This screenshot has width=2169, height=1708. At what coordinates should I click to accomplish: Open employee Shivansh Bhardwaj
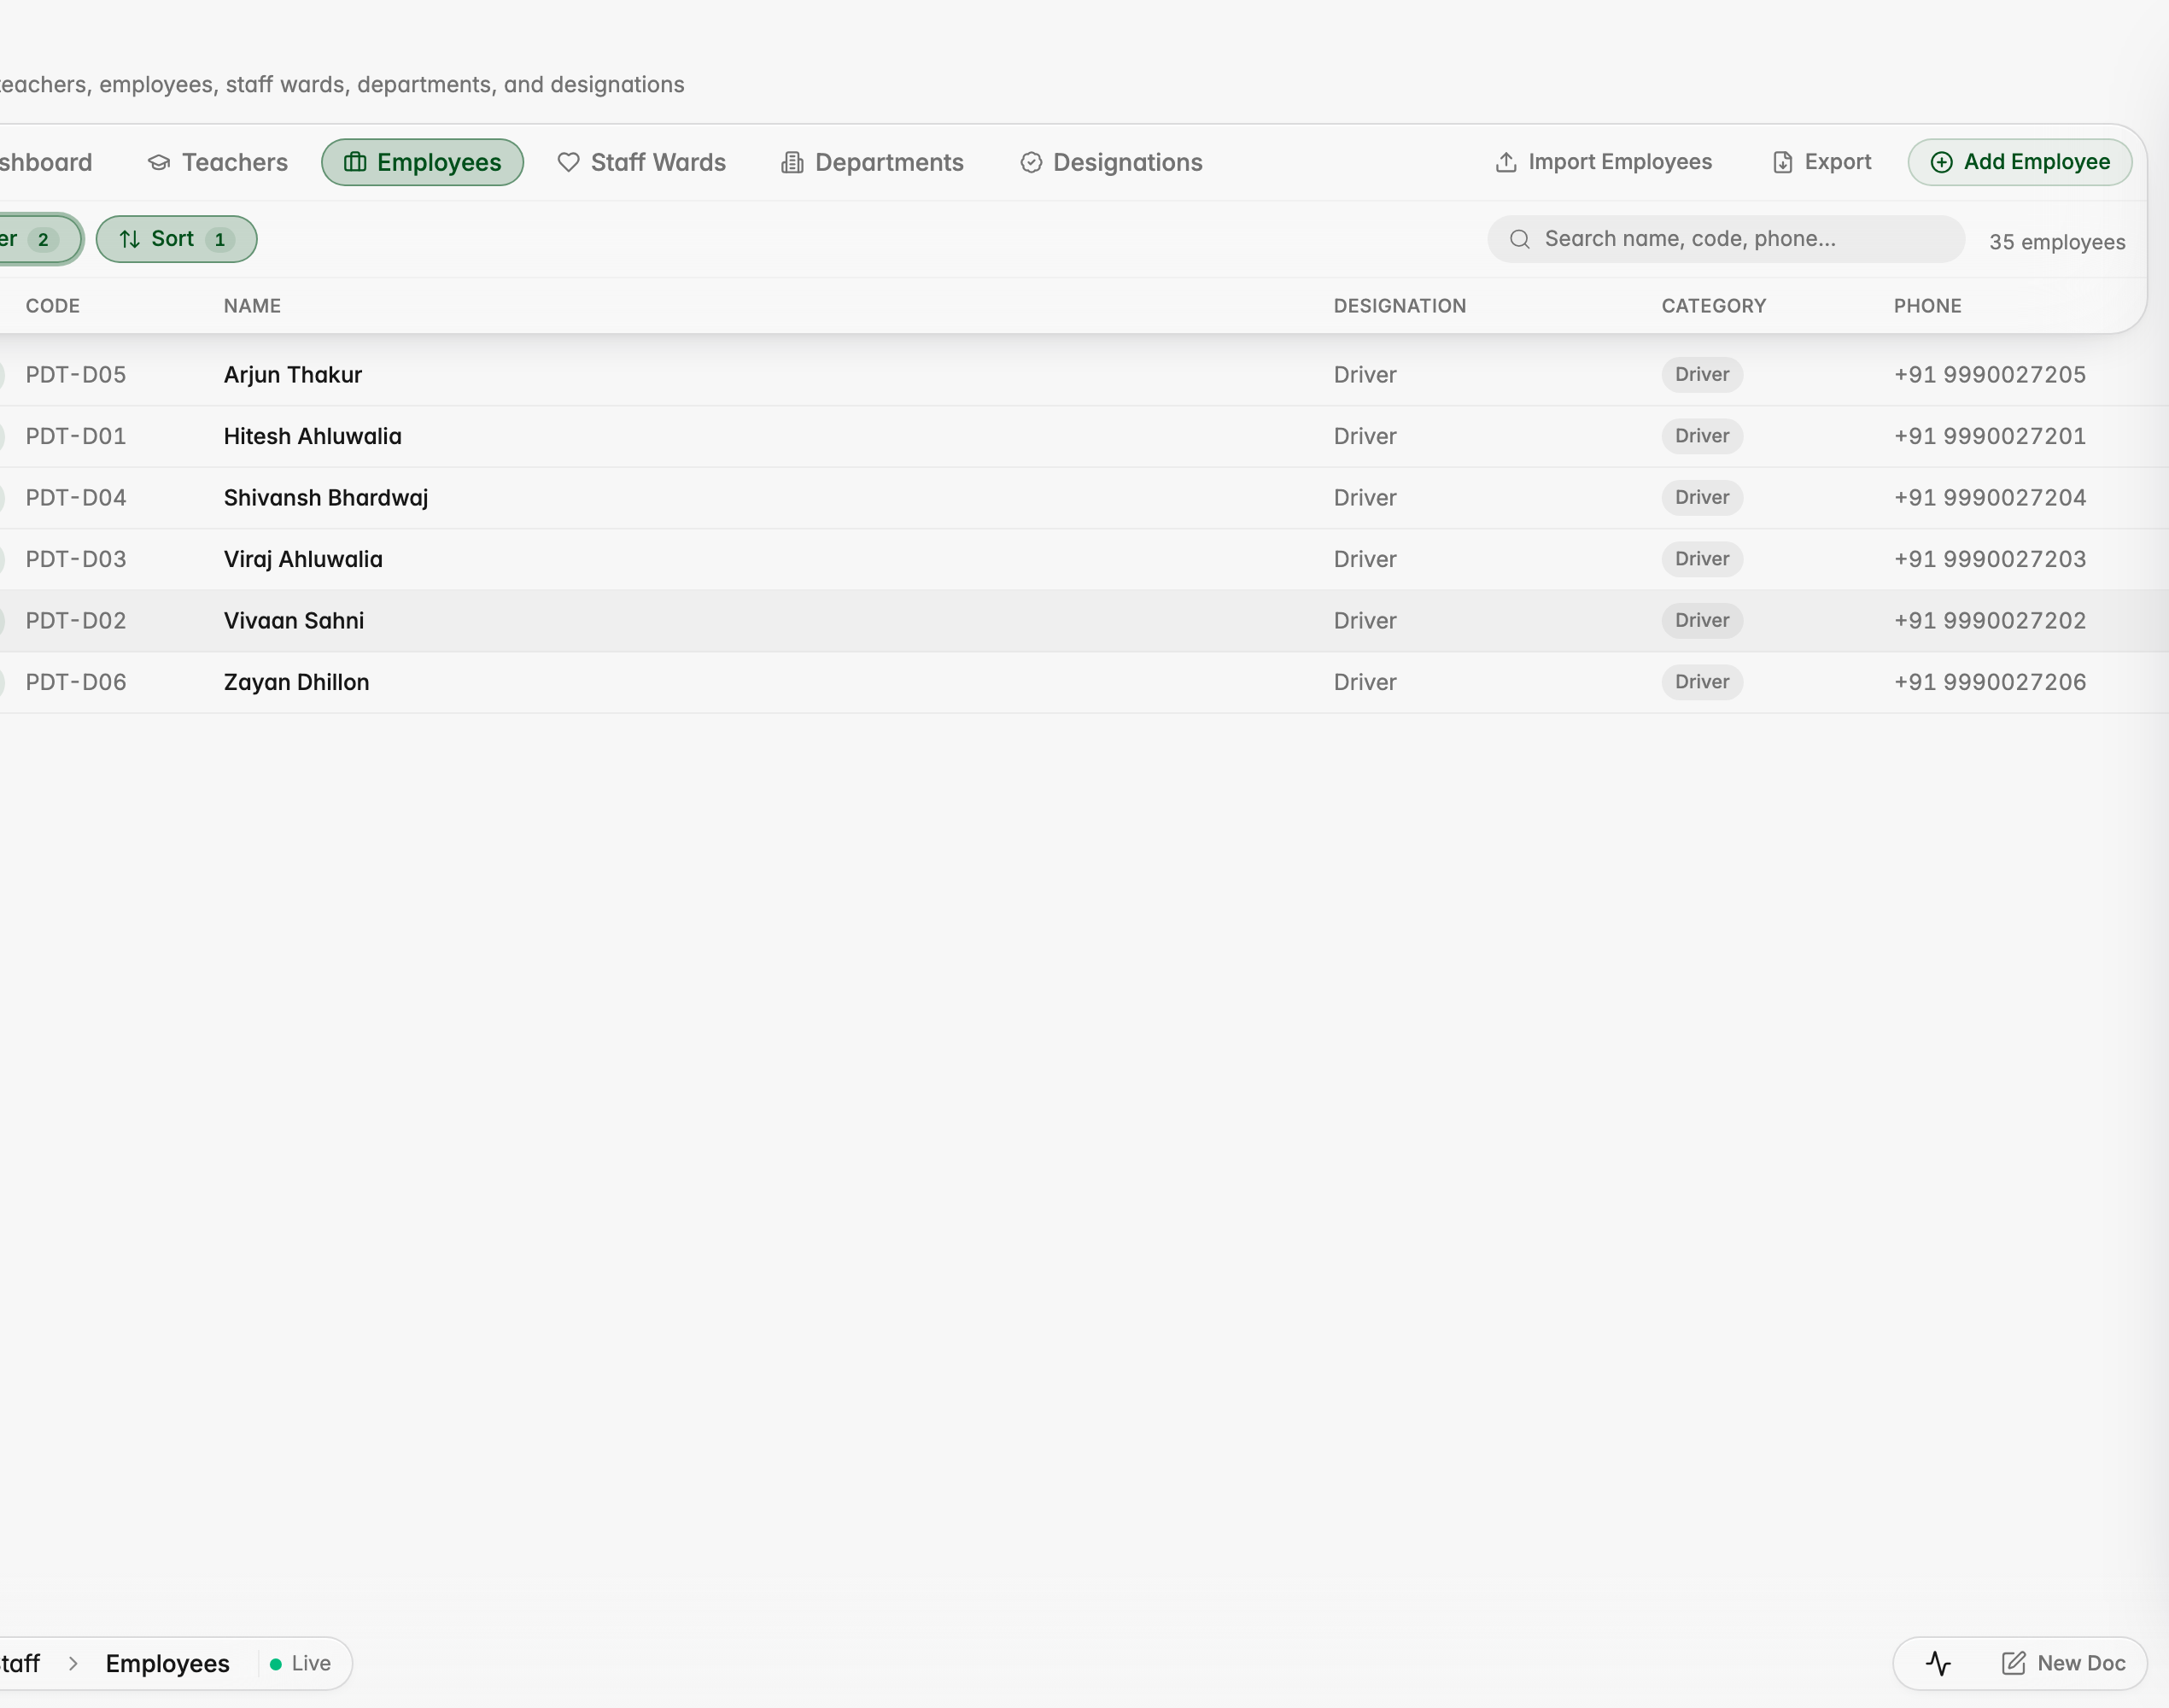click(x=326, y=498)
